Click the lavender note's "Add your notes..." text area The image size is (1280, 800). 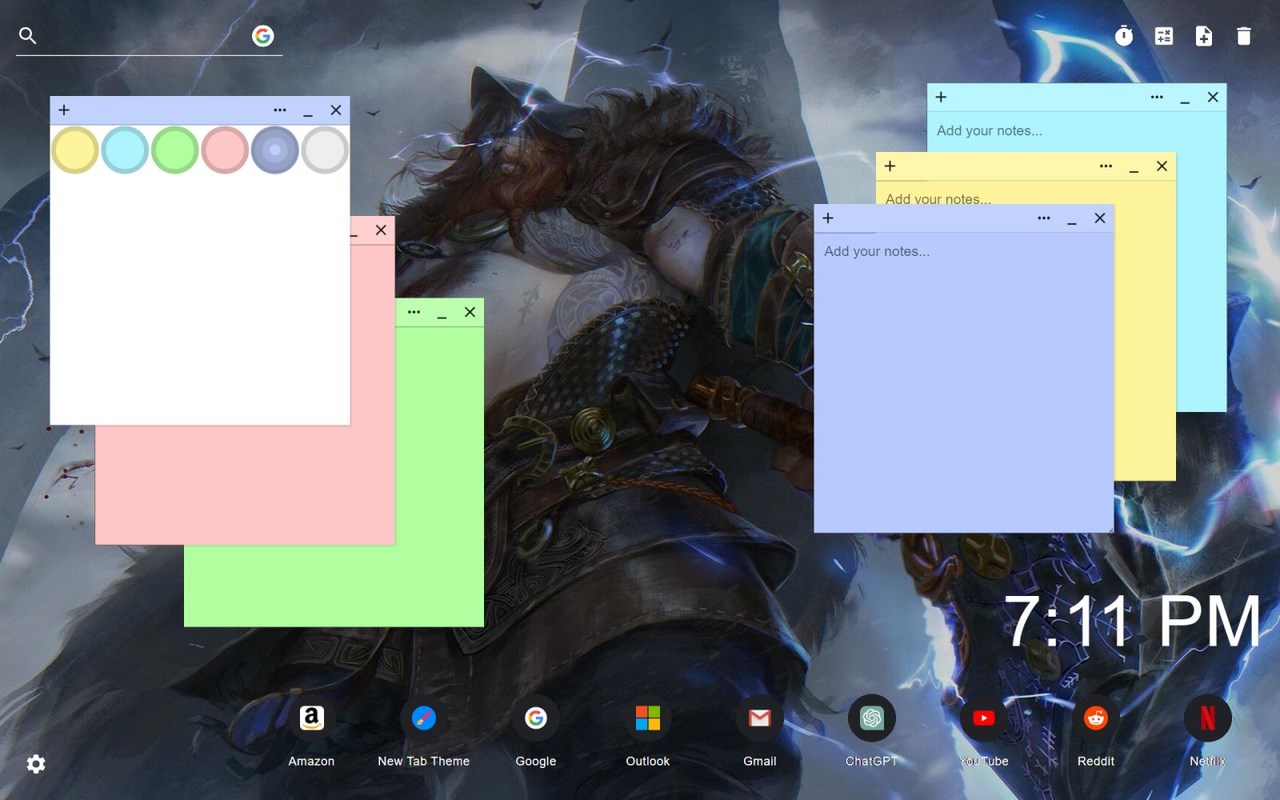pyautogui.click(x=964, y=382)
